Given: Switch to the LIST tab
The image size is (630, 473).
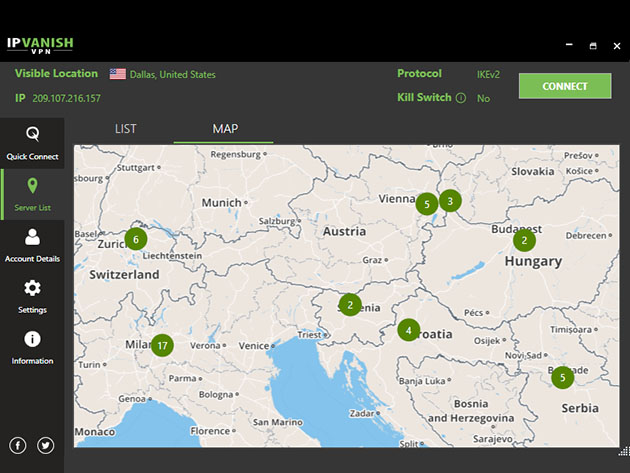Looking at the screenshot, I should tap(125, 129).
